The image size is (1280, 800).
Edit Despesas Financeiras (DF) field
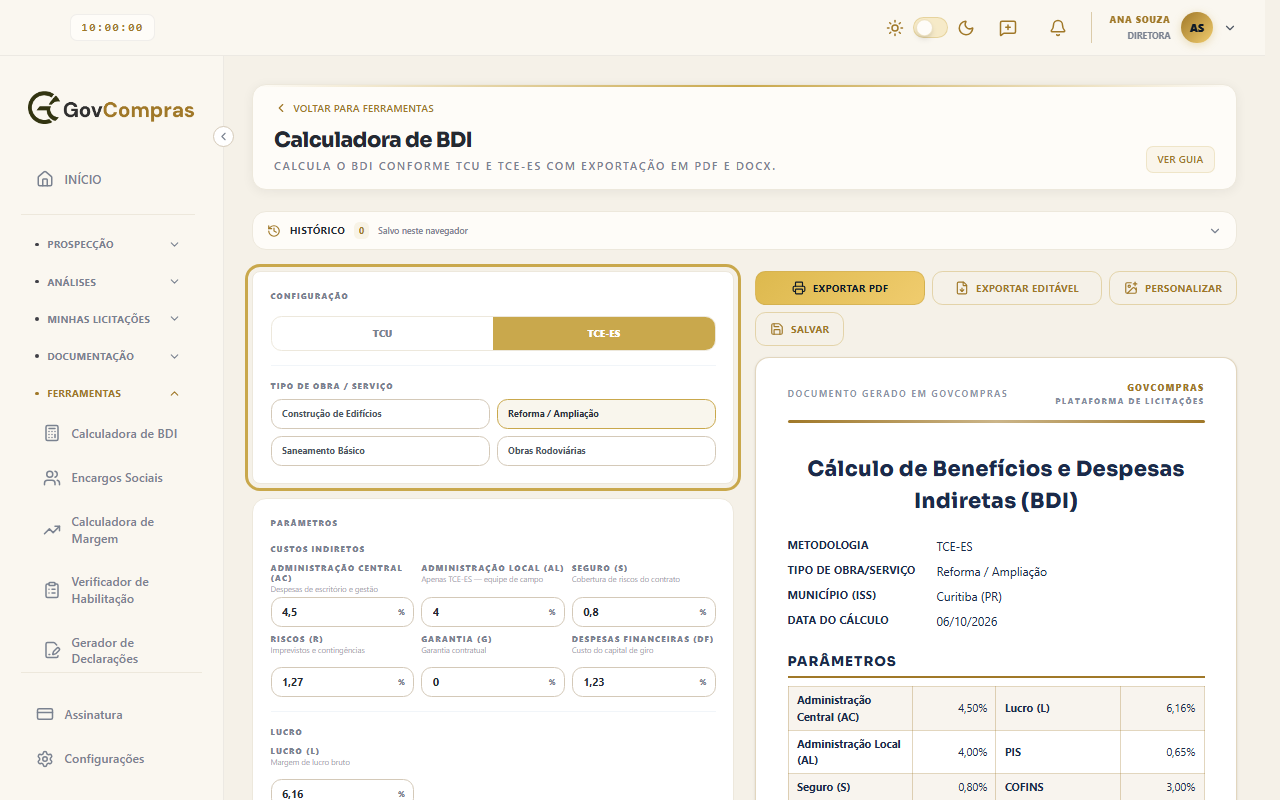coord(644,682)
